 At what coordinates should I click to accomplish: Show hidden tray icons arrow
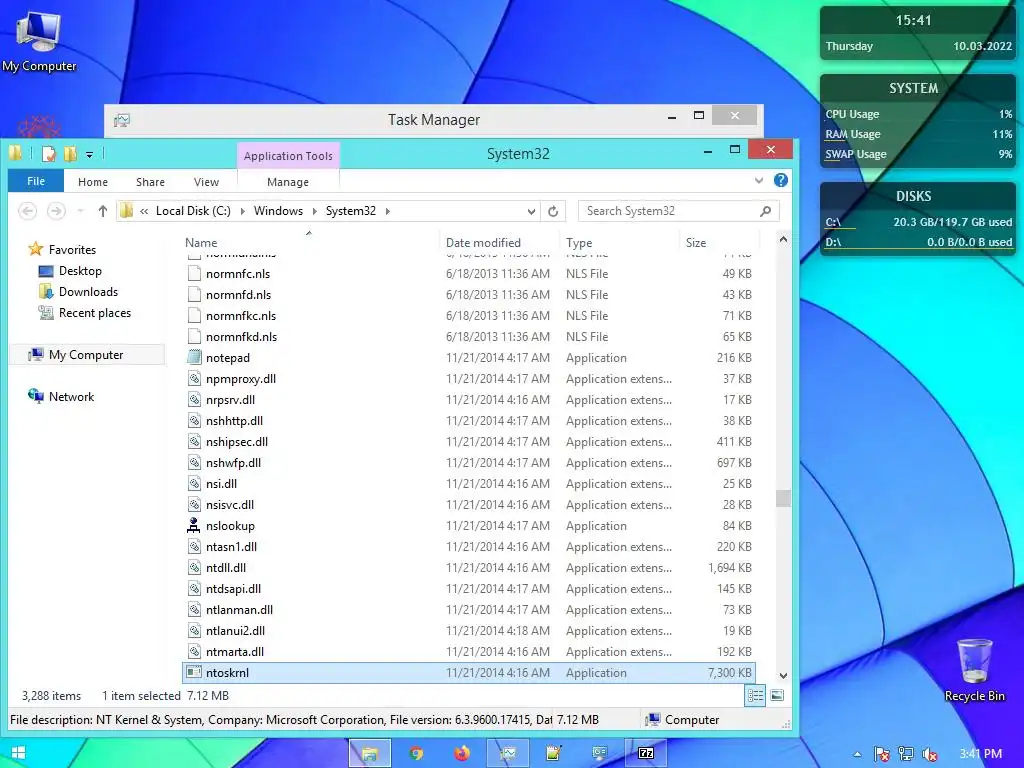857,754
